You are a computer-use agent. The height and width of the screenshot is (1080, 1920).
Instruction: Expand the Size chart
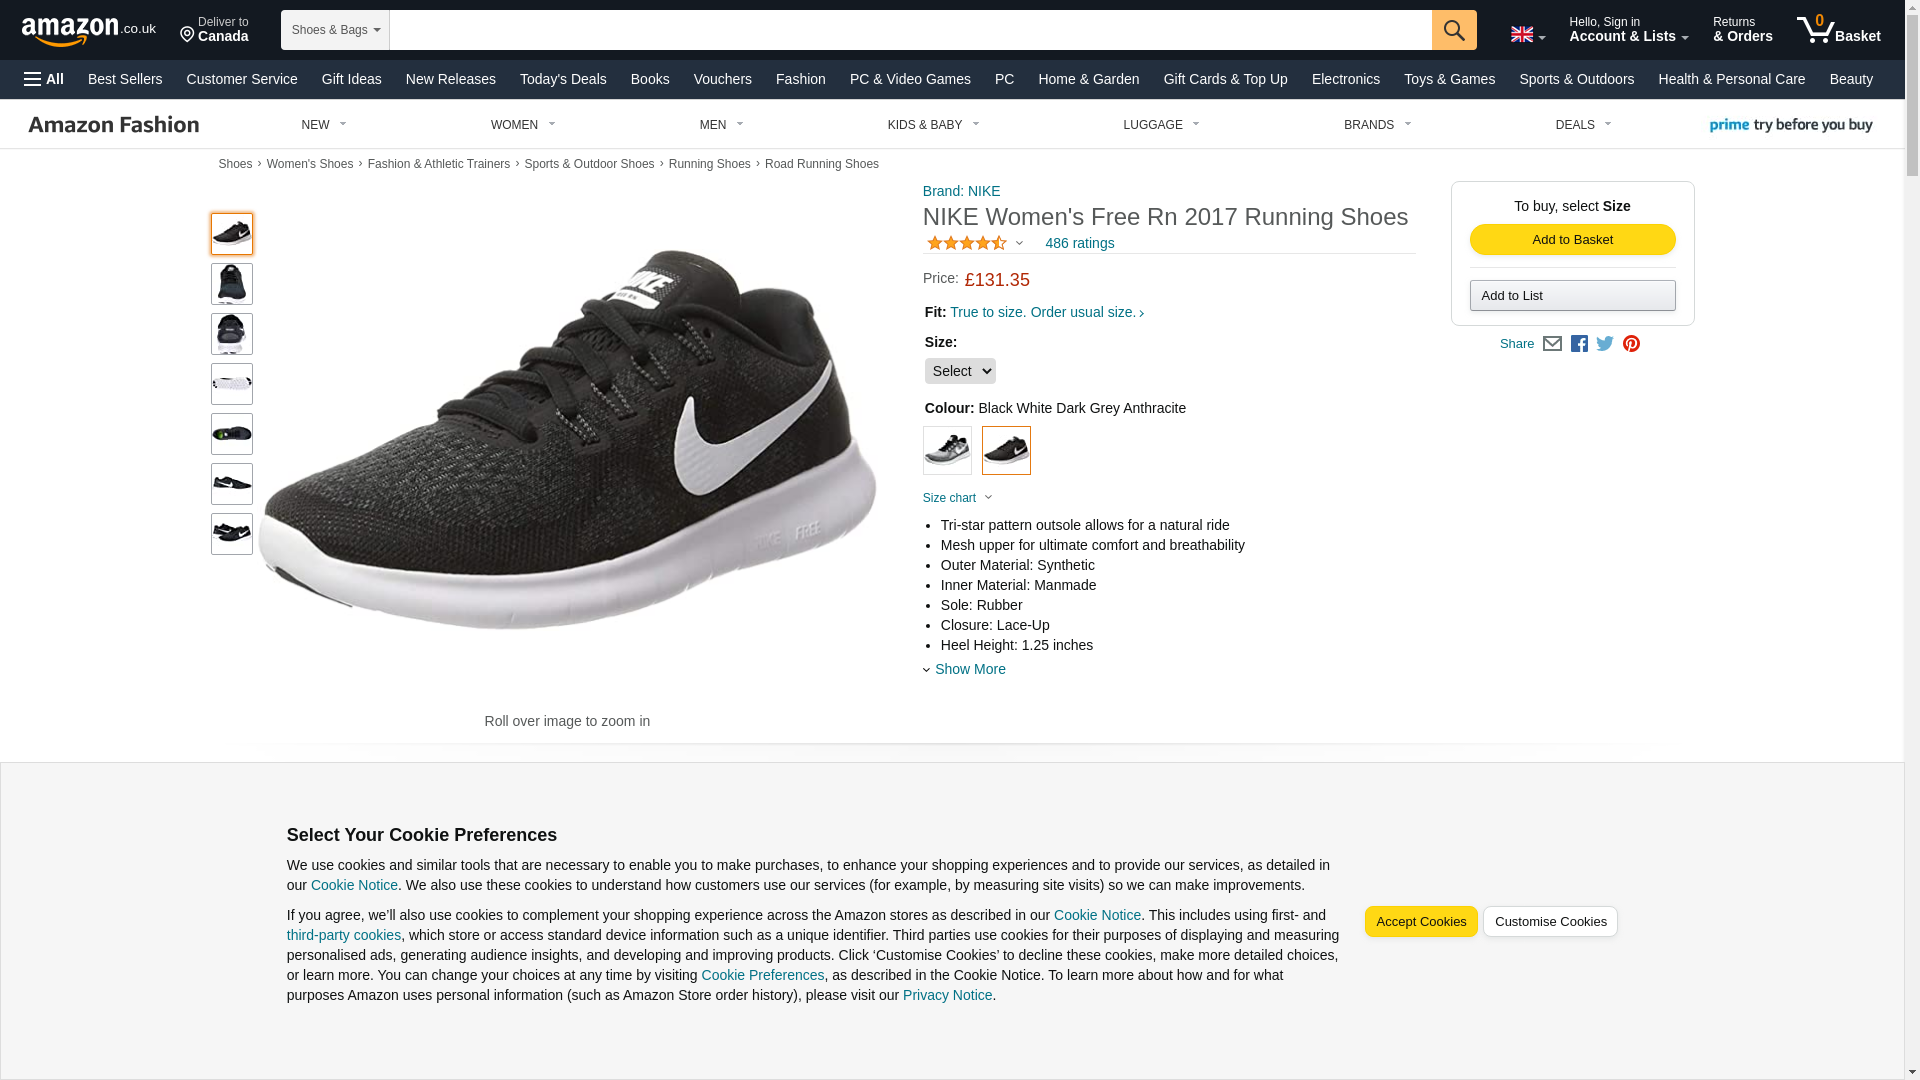pos(957,498)
